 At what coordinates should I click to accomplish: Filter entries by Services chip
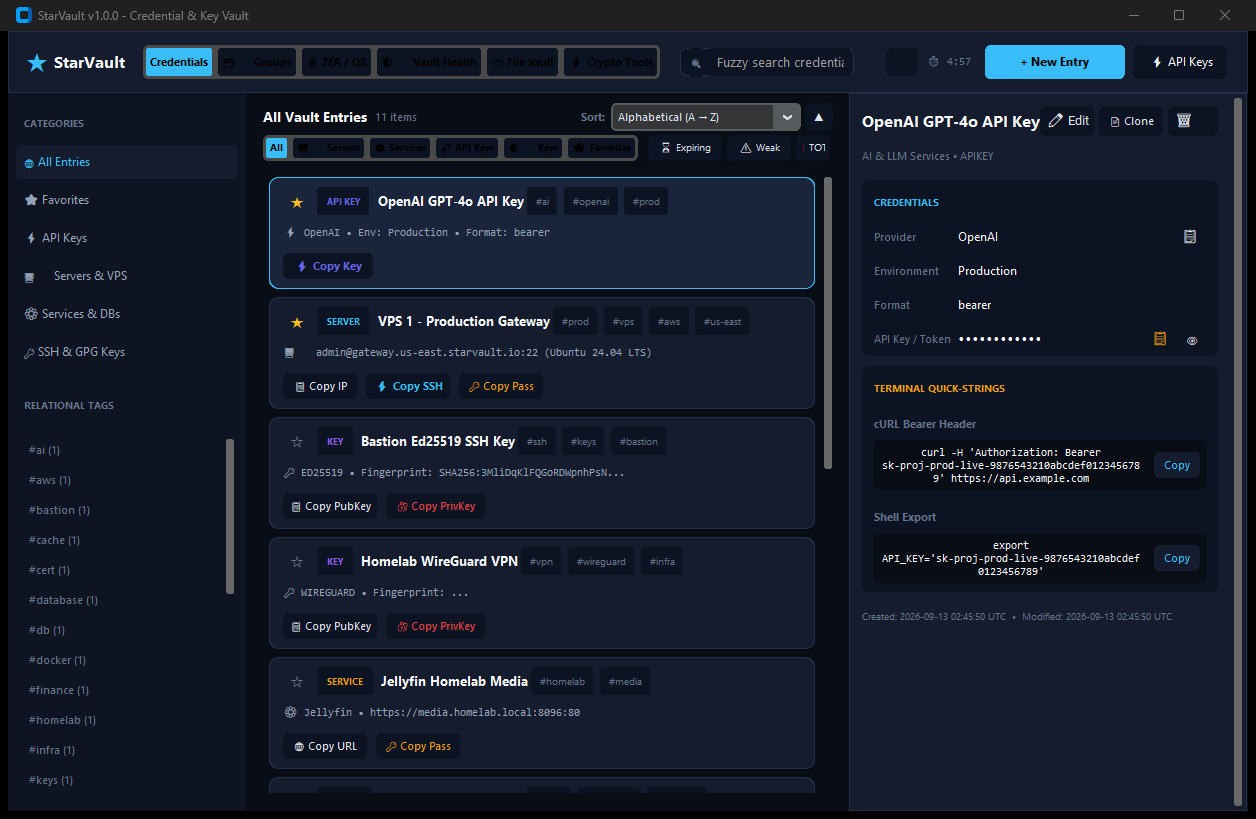pos(399,148)
